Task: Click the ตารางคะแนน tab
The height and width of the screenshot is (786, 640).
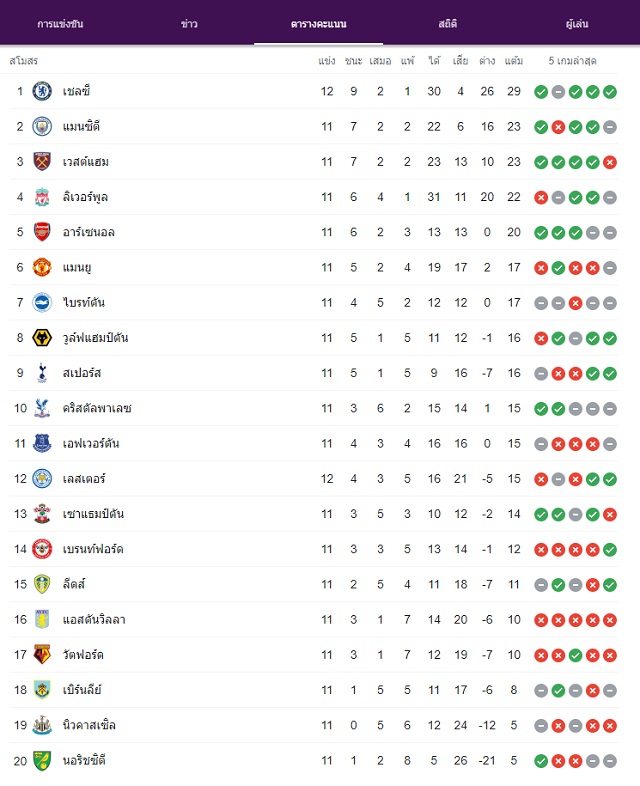Action: pyautogui.click(x=319, y=24)
